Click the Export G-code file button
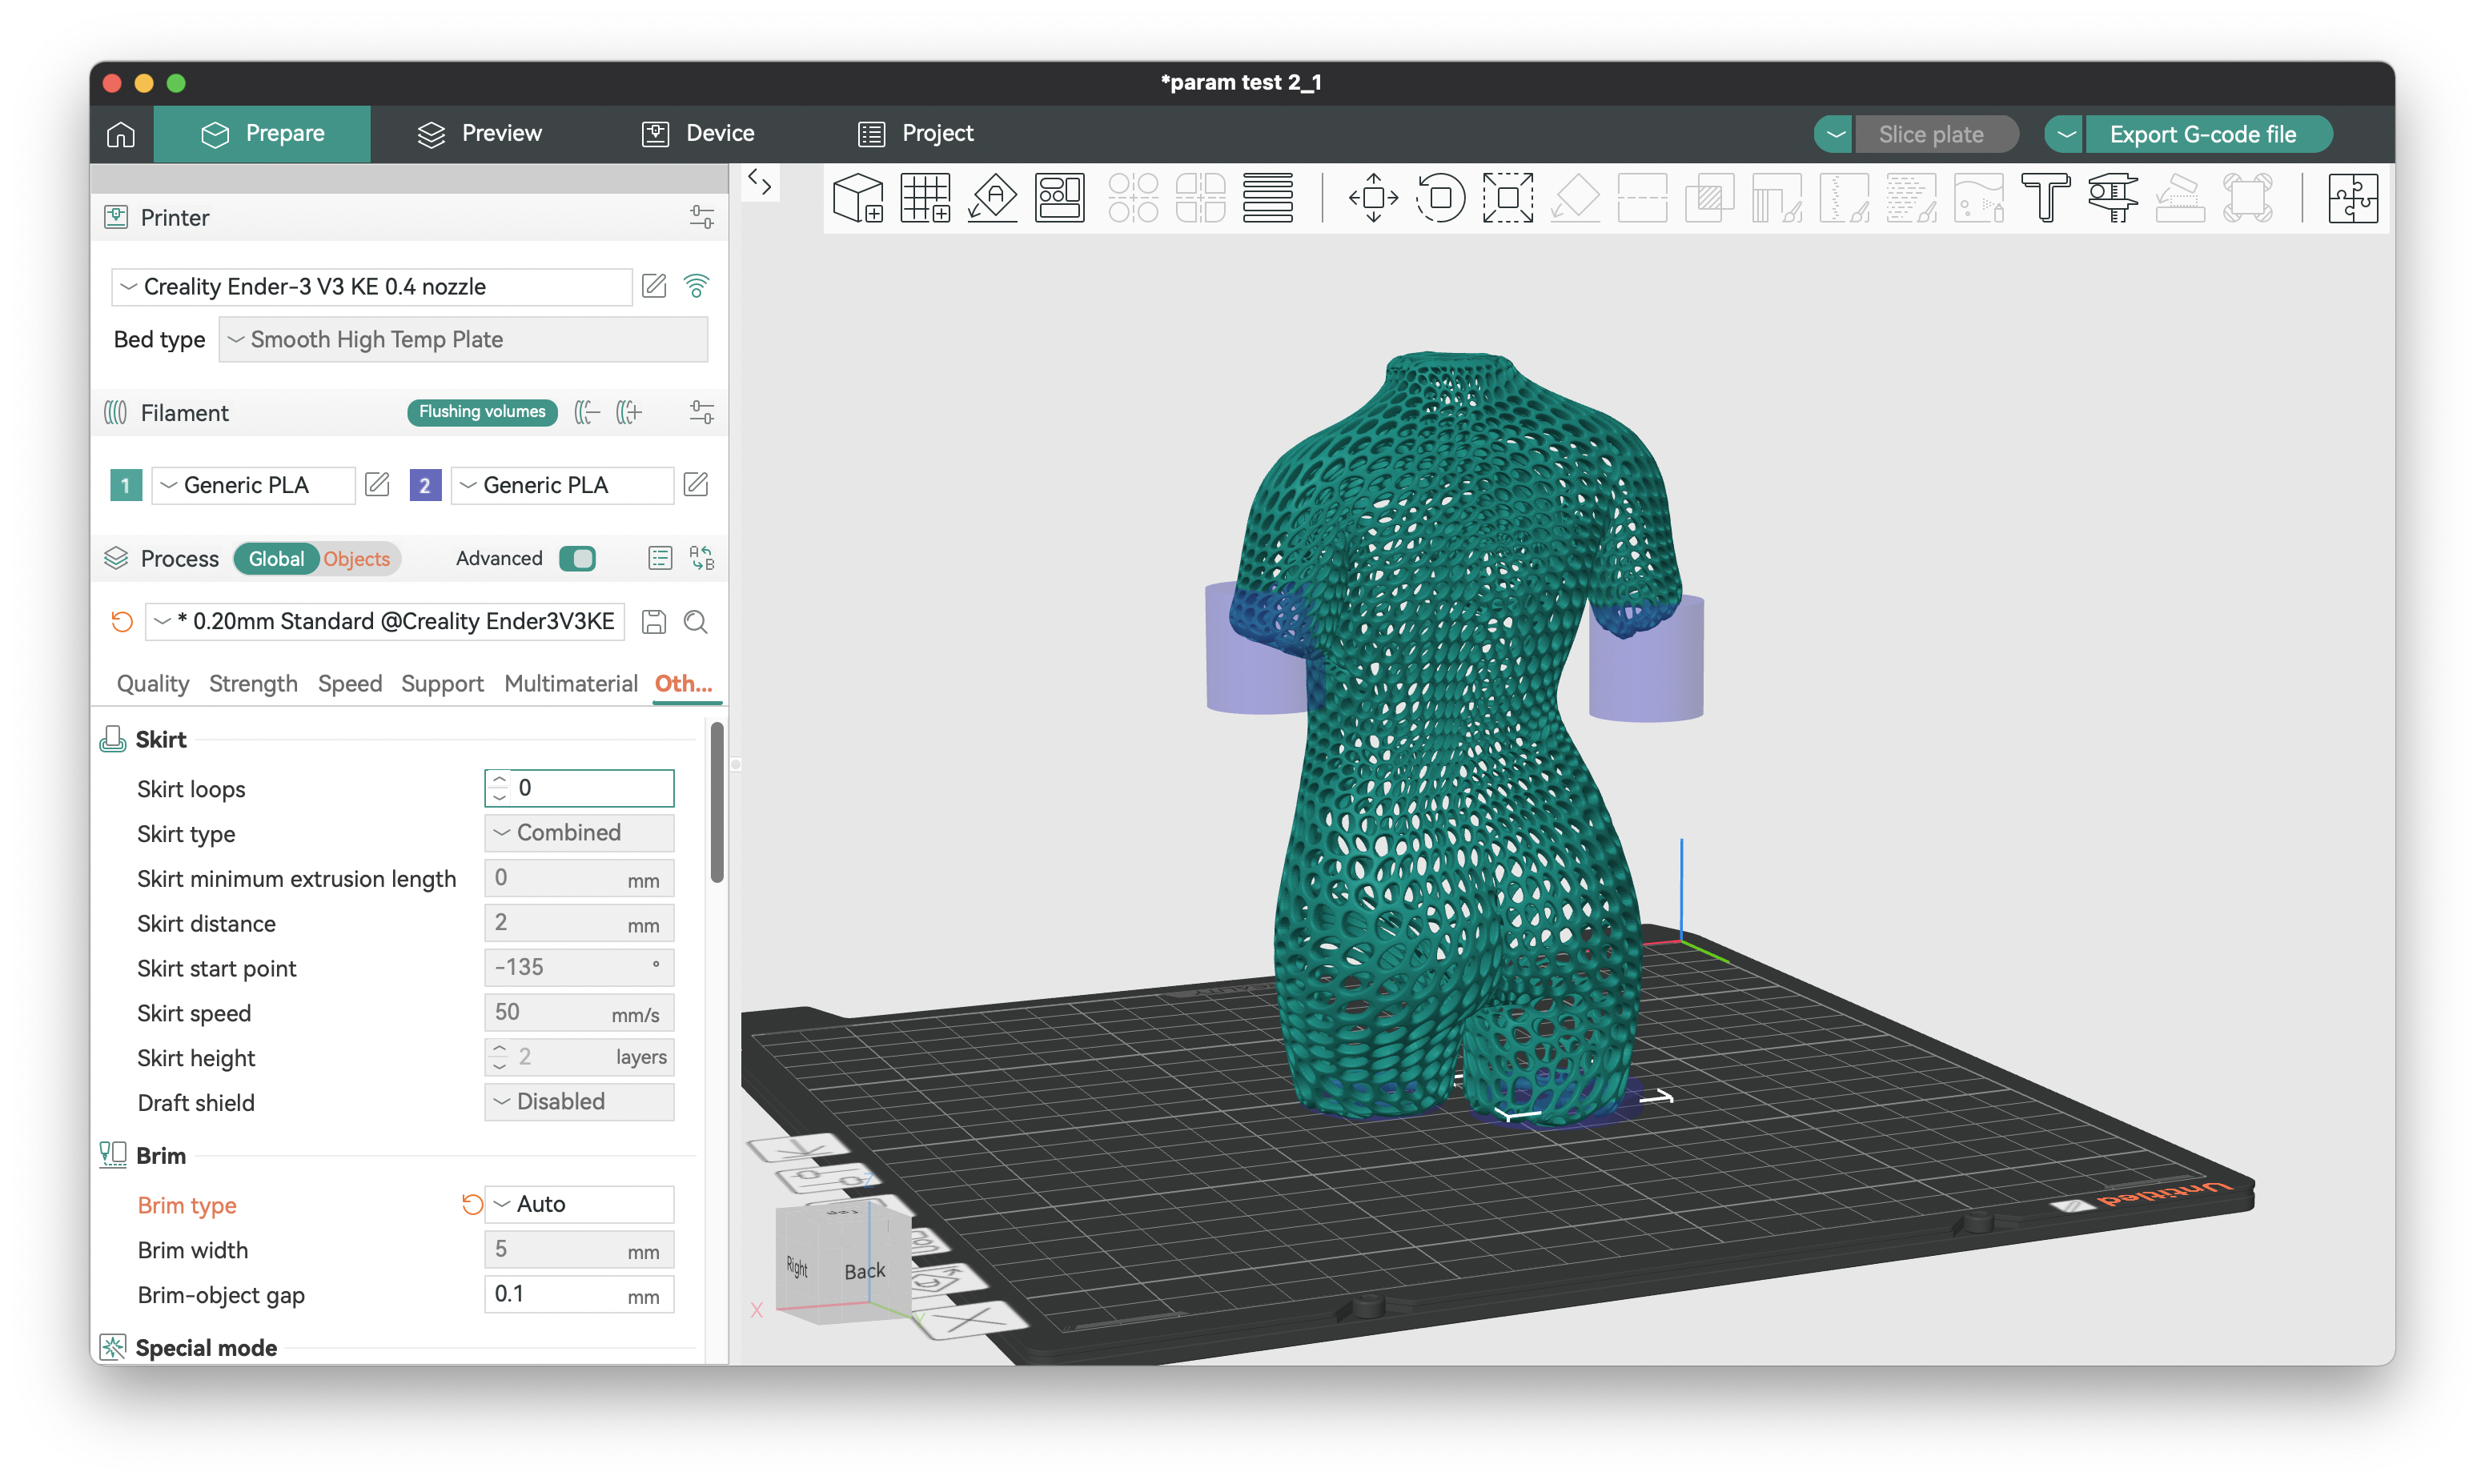The width and height of the screenshot is (2485, 1484). pyautogui.click(x=2202, y=134)
